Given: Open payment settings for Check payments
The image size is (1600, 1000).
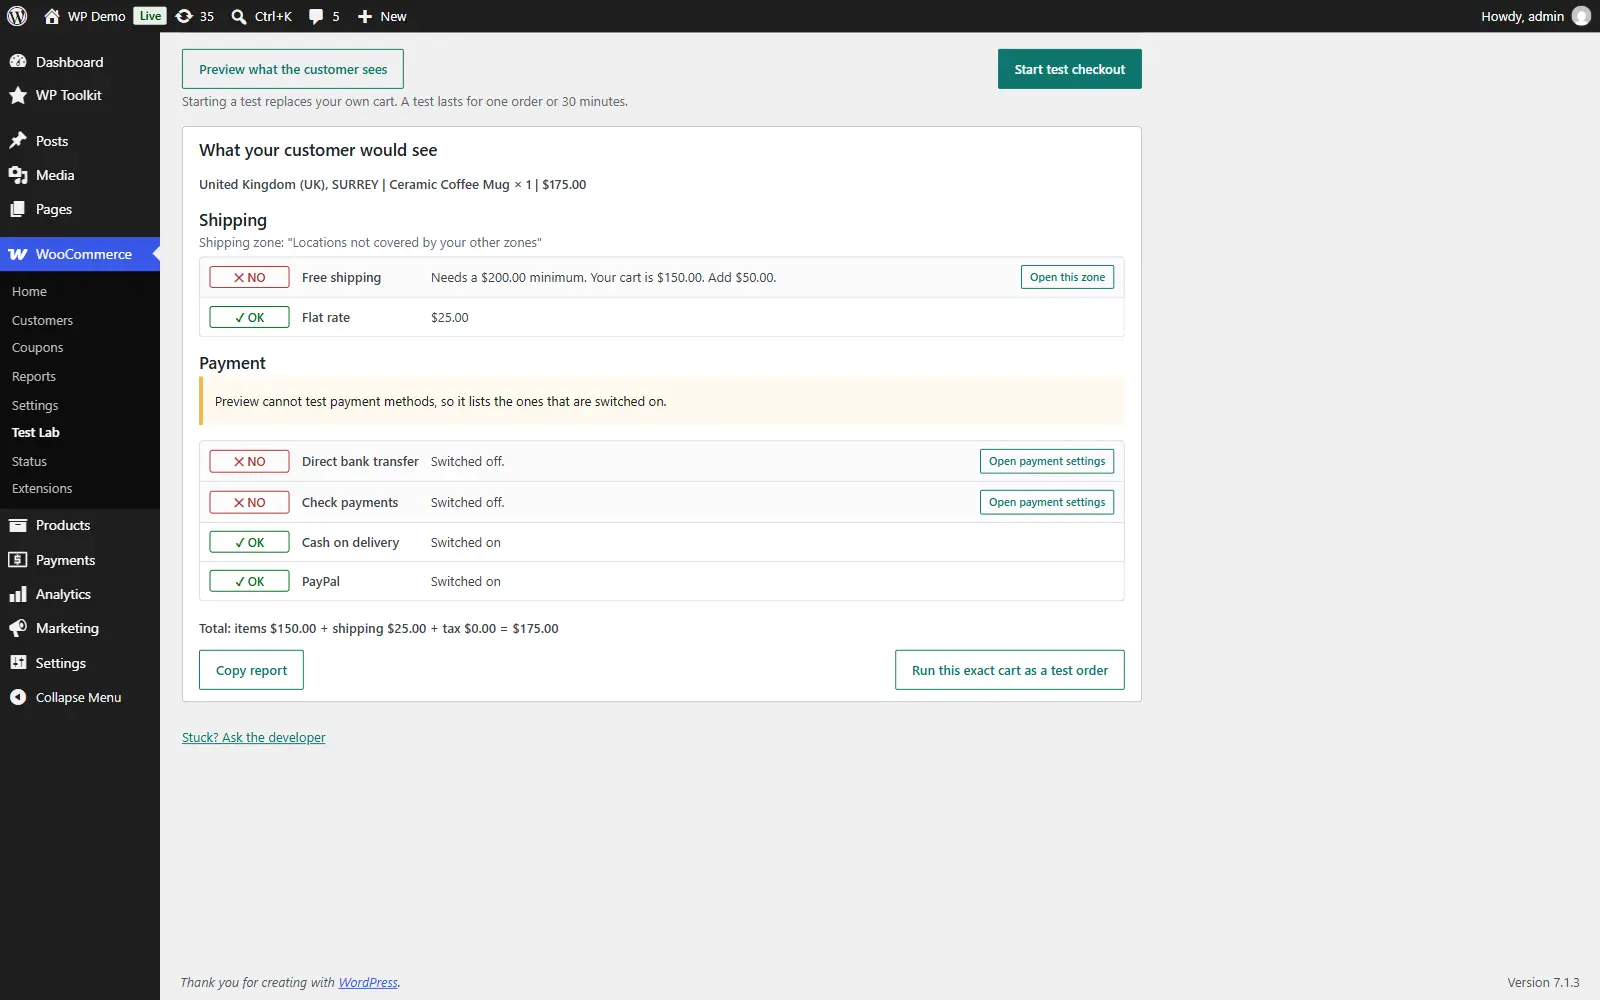Looking at the screenshot, I should 1047,502.
